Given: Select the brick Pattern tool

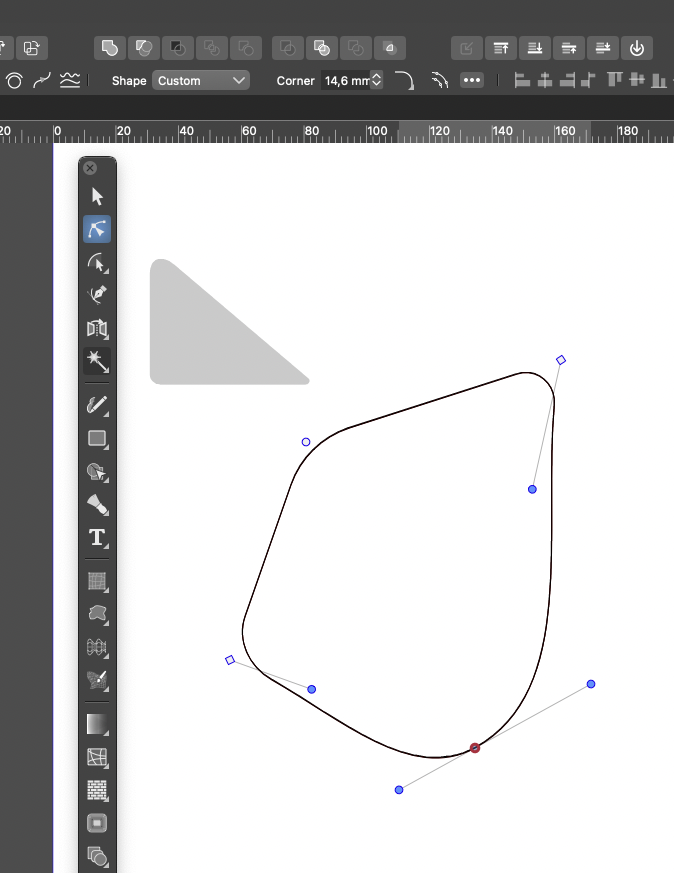Looking at the screenshot, I should (x=97, y=790).
